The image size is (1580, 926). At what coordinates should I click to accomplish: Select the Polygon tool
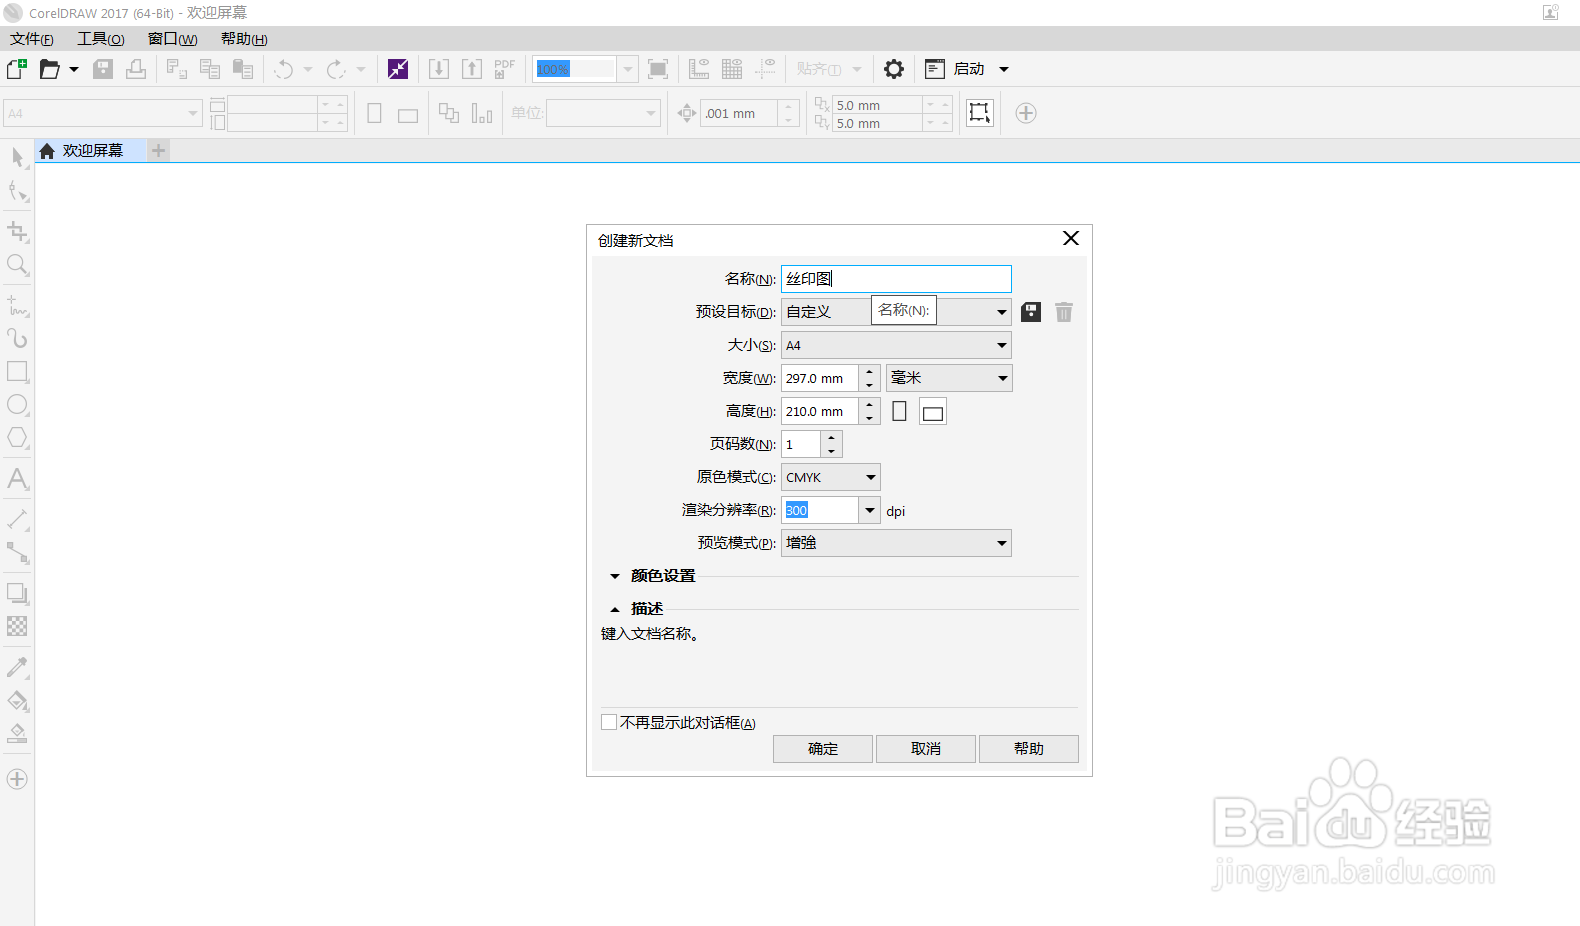pyautogui.click(x=17, y=437)
